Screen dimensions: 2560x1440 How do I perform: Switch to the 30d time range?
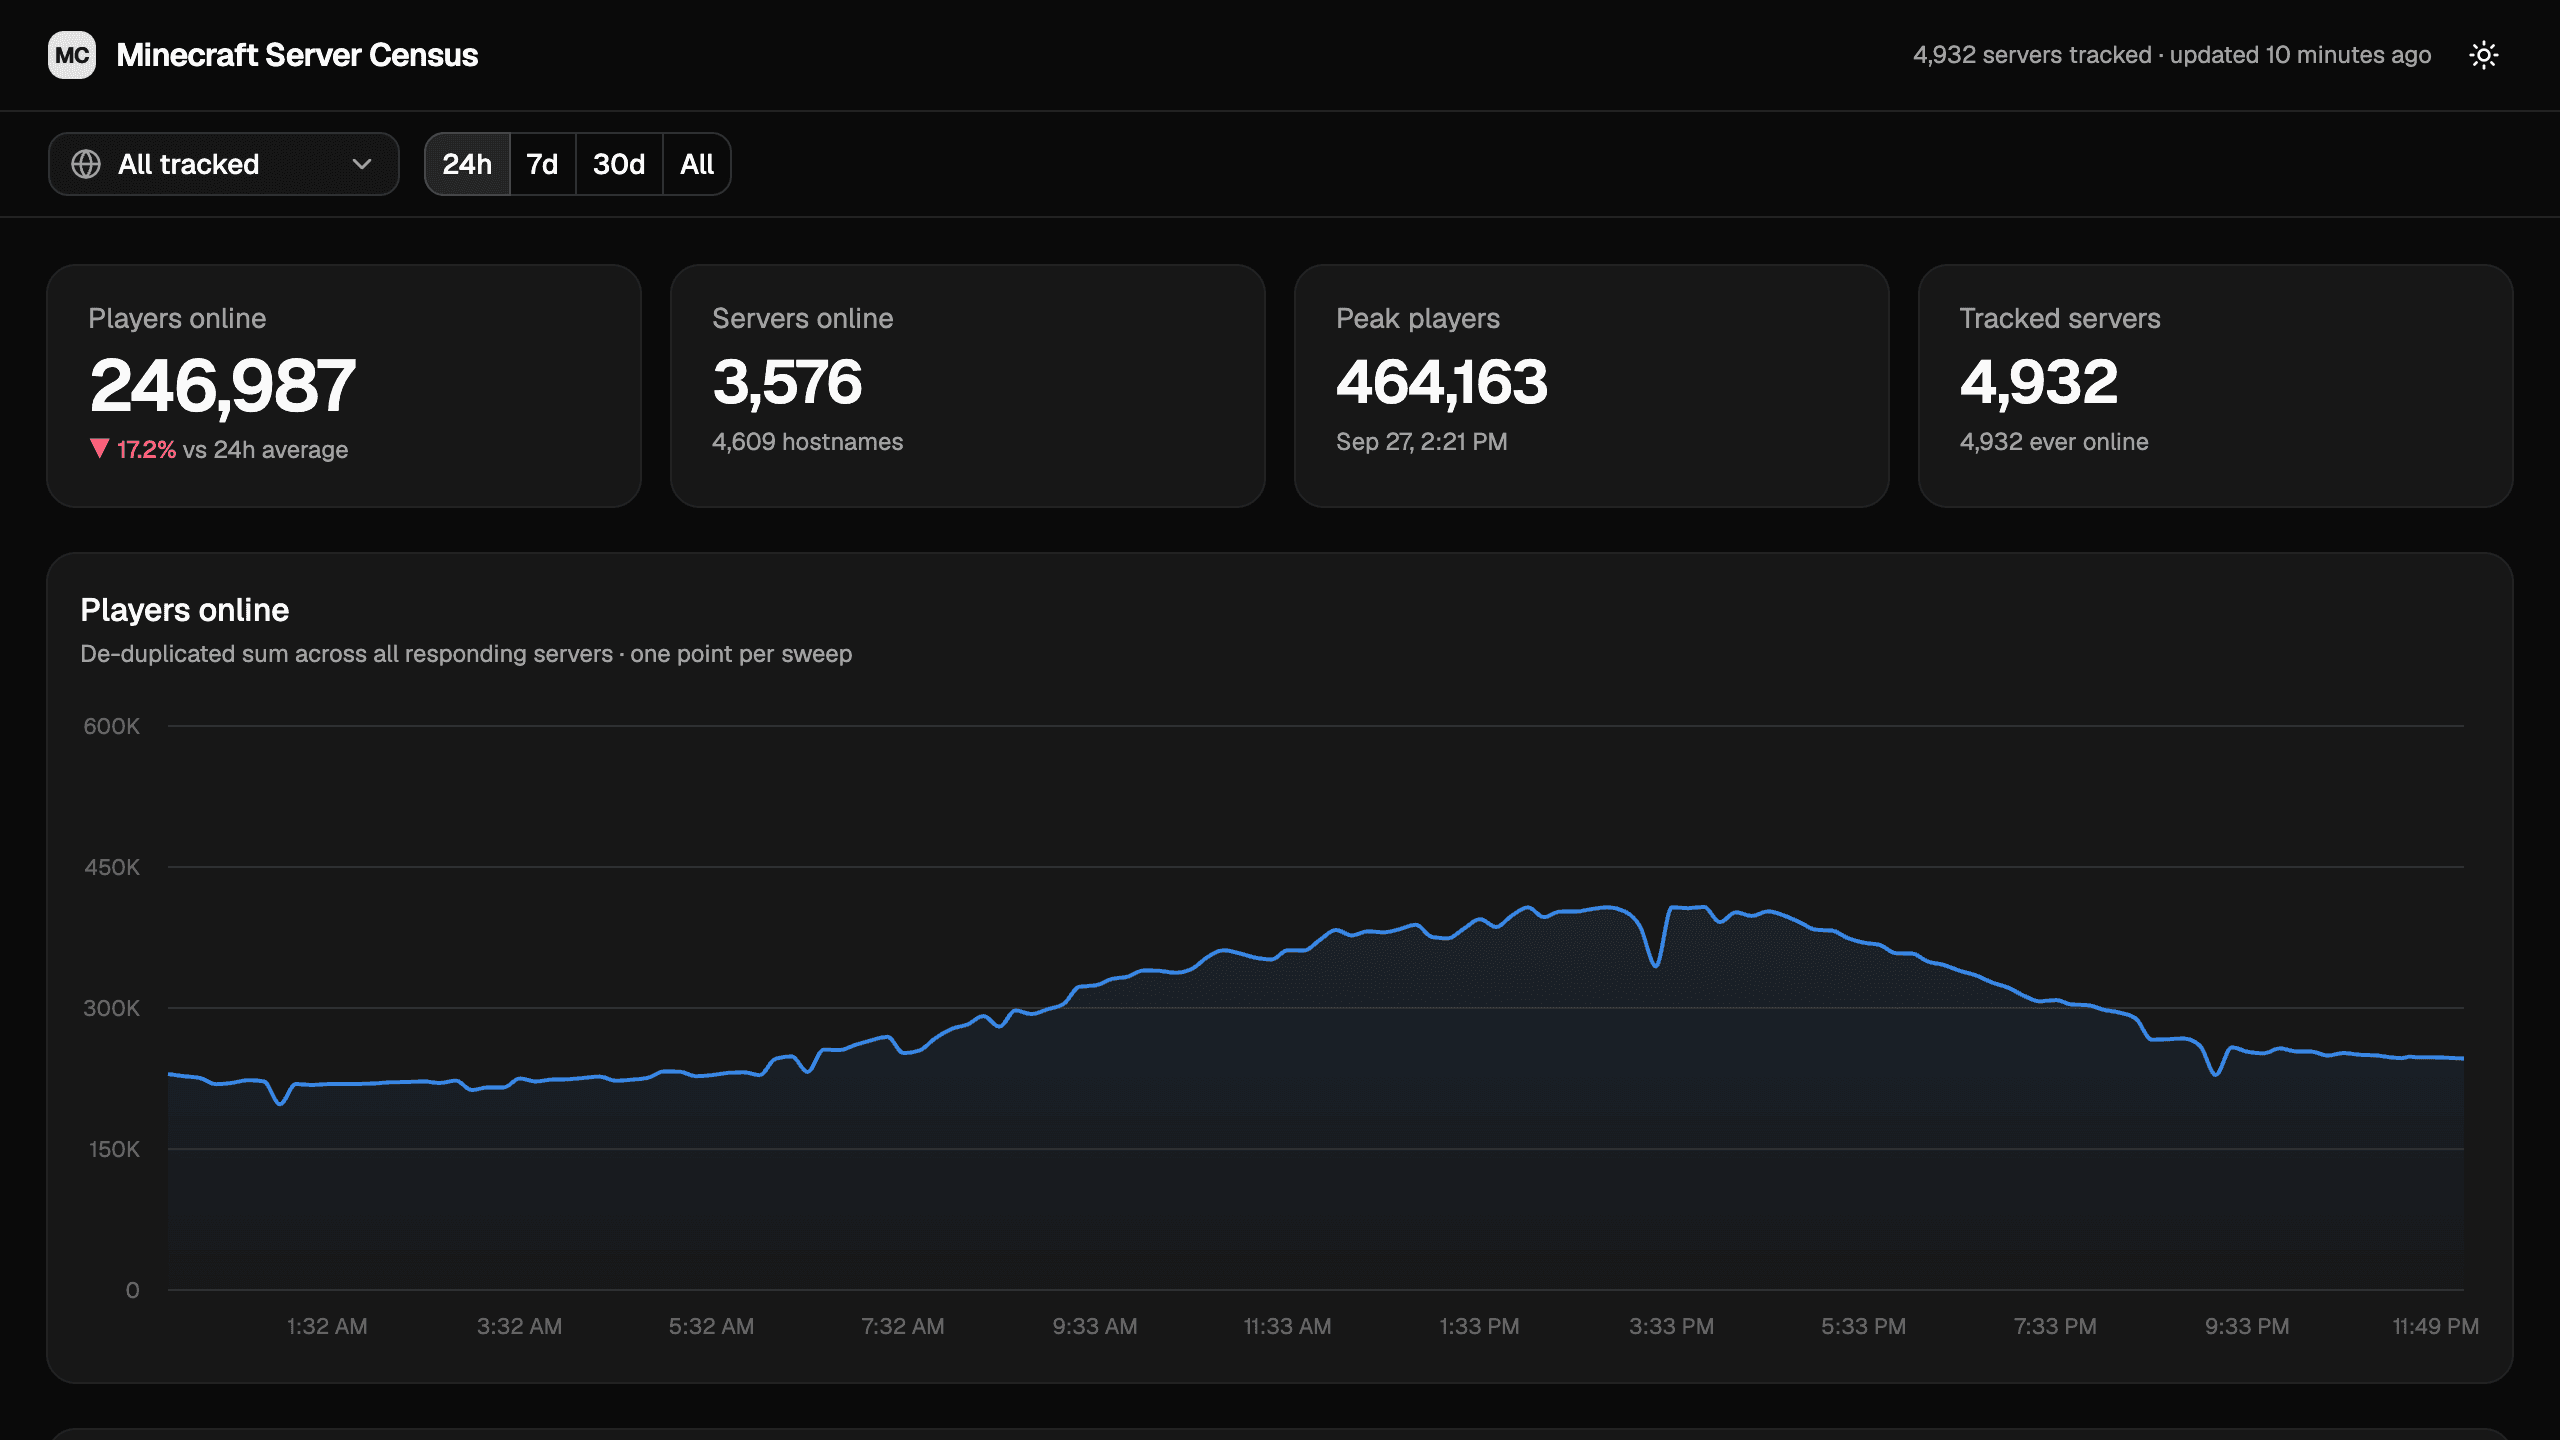(x=619, y=164)
